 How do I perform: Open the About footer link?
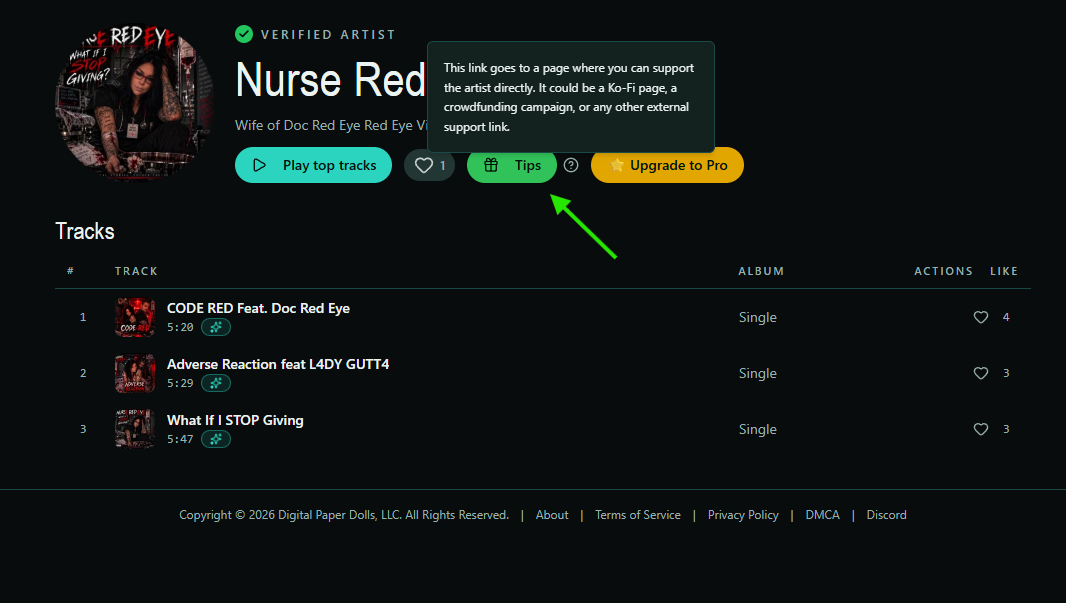pos(552,515)
